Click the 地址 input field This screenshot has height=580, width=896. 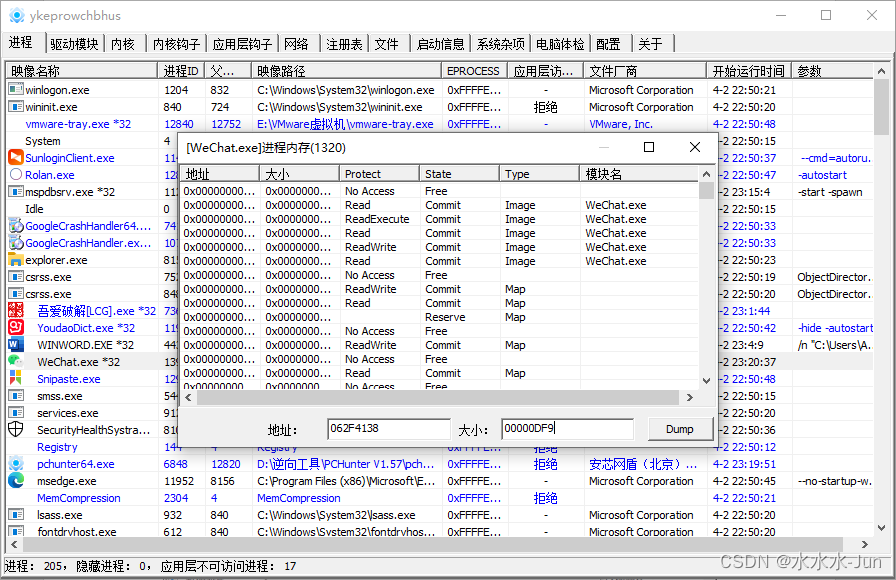click(389, 429)
